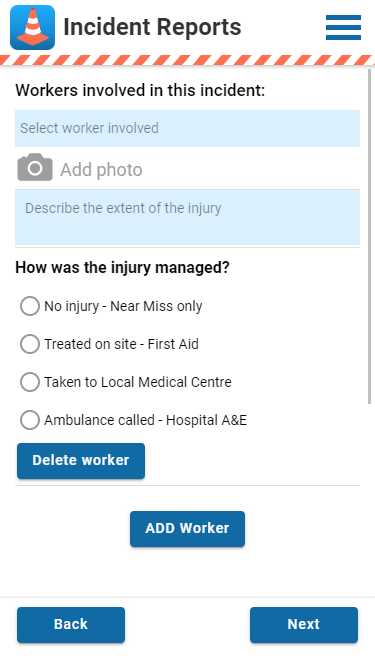Click the ADD Worker button
This screenshot has width=375, height=667.
pos(188,529)
